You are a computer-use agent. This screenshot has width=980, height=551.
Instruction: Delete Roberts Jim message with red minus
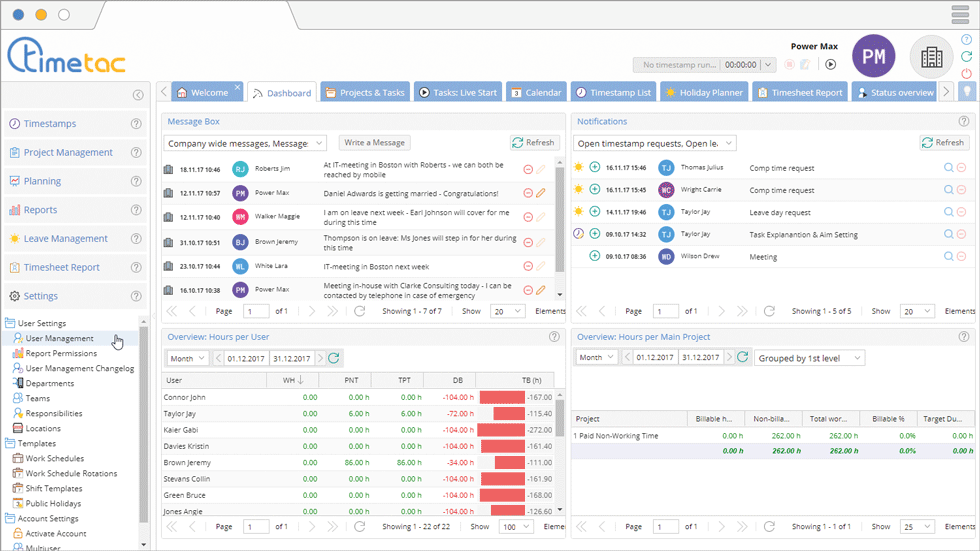click(x=528, y=169)
